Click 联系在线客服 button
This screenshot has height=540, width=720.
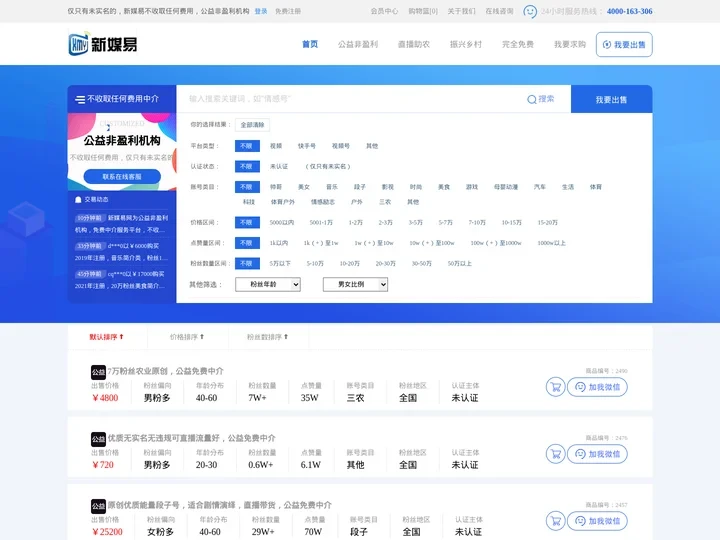coord(122,176)
